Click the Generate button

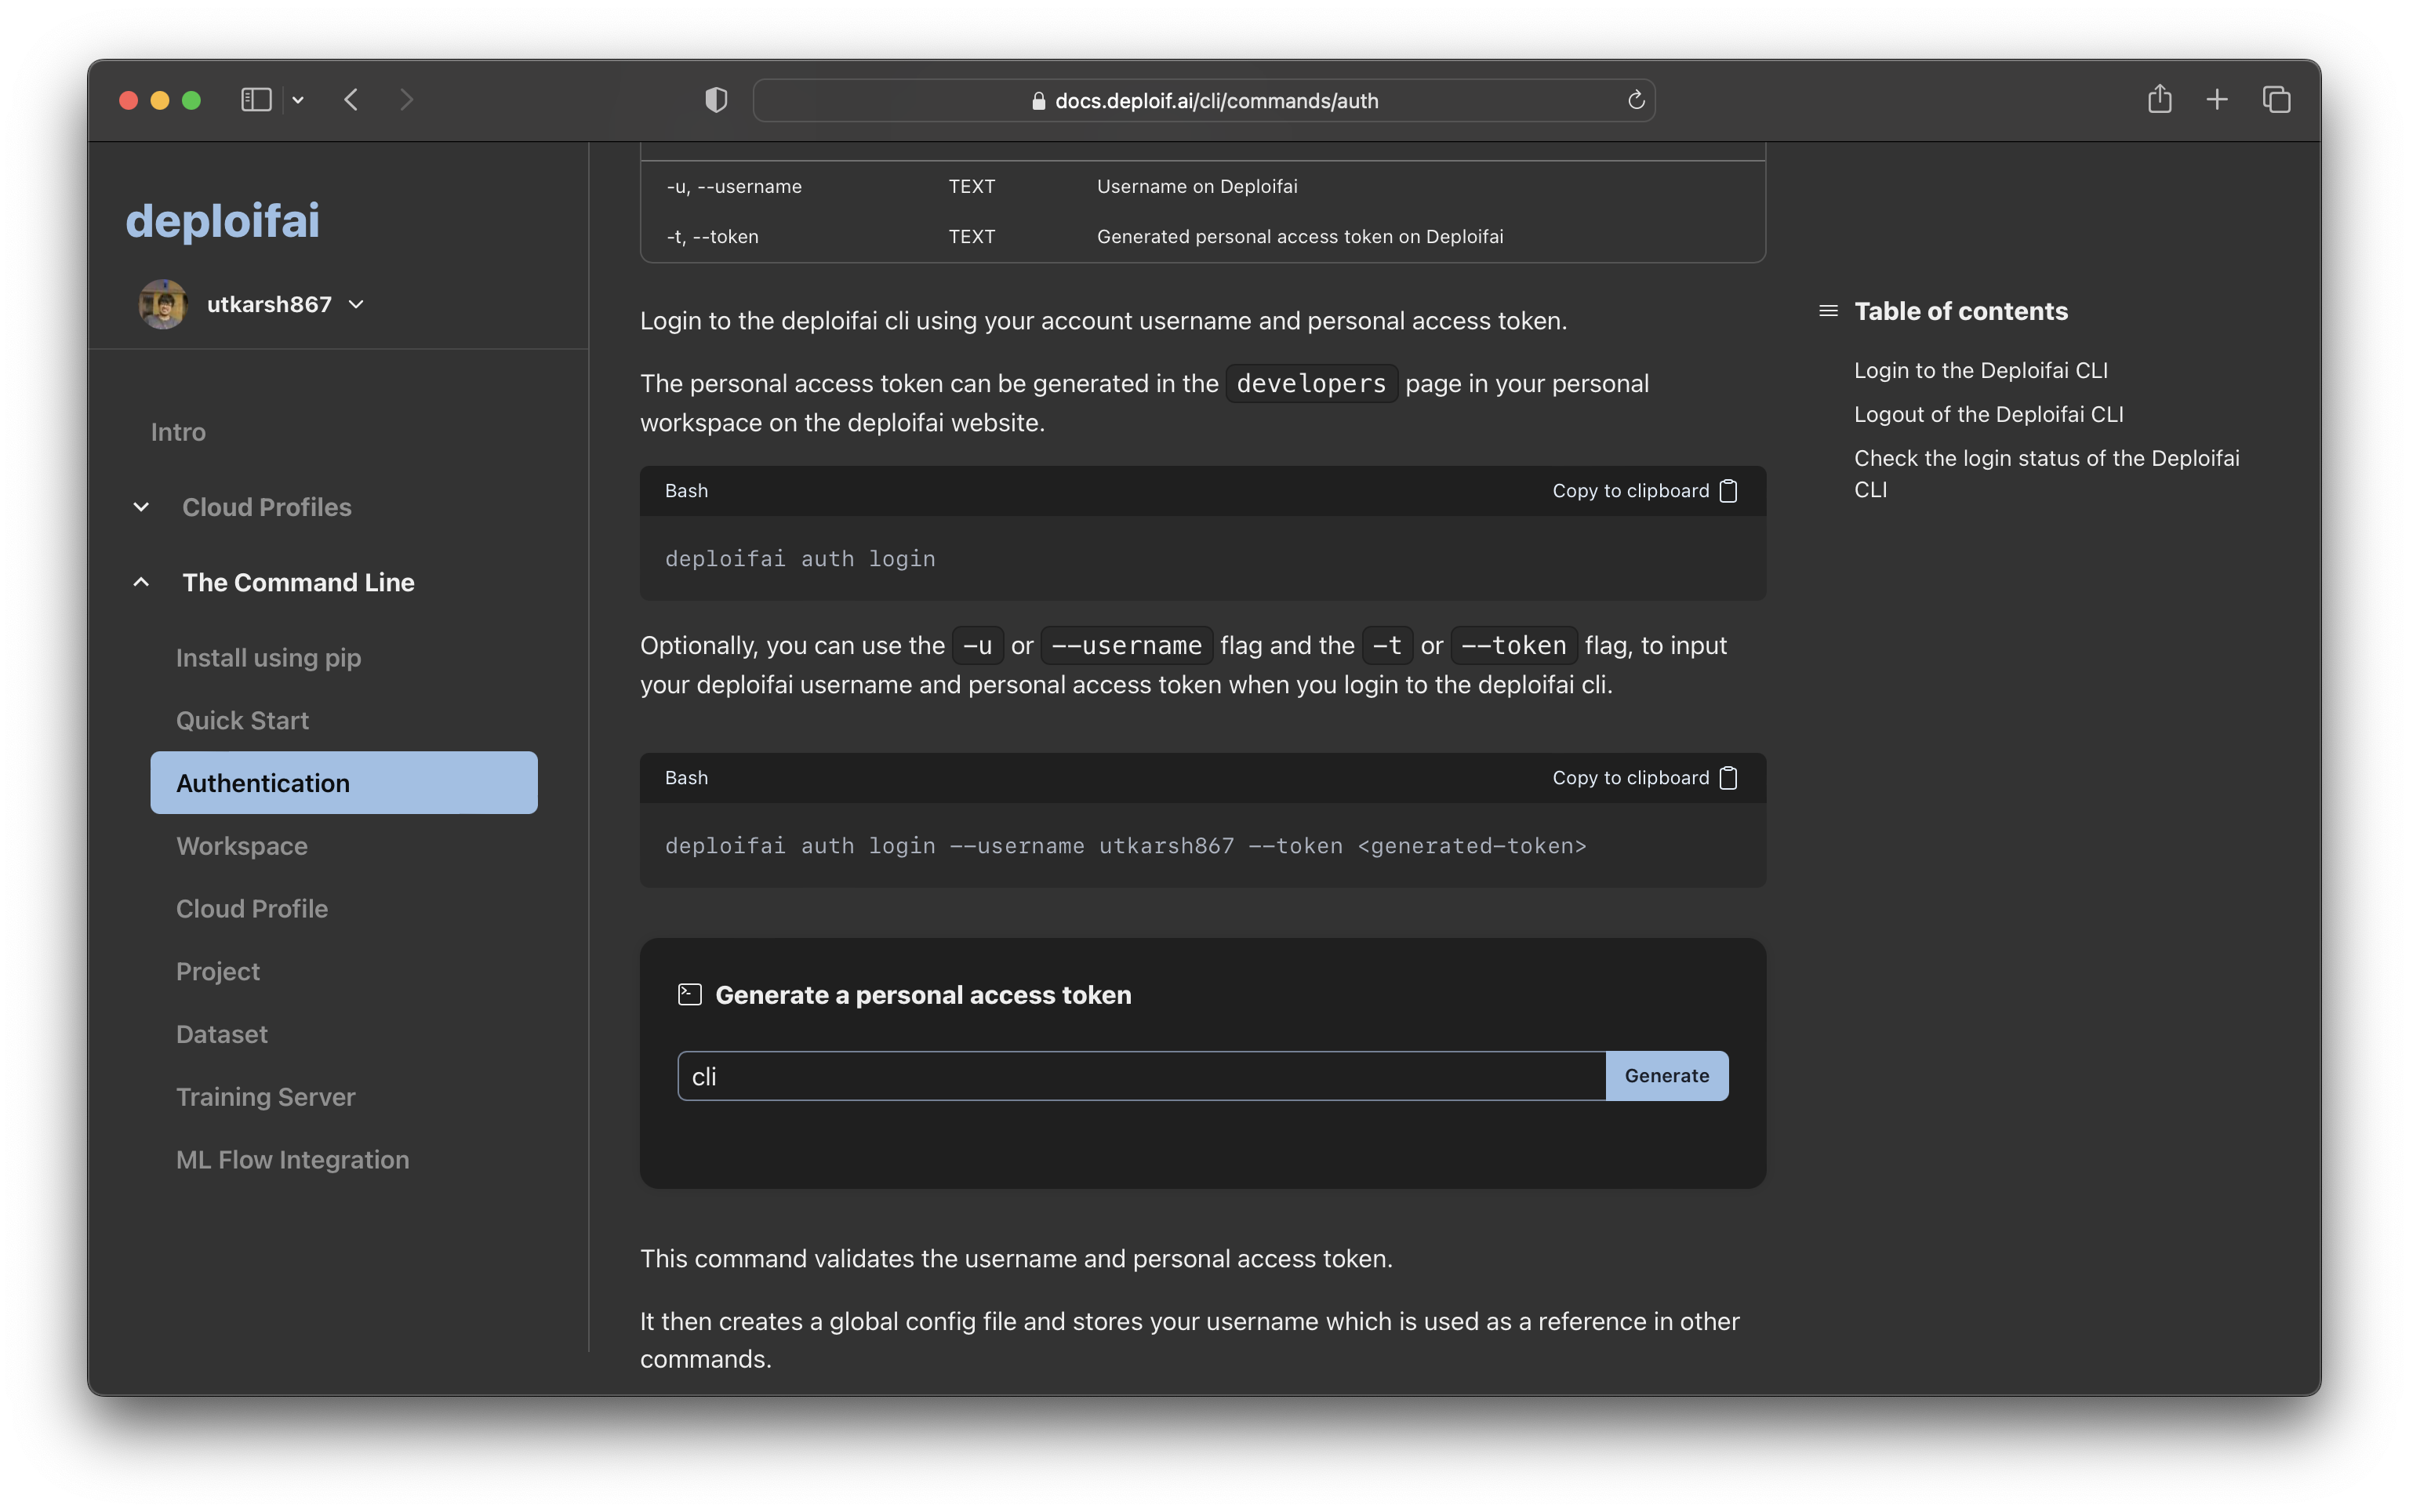[x=1667, y=1076]
